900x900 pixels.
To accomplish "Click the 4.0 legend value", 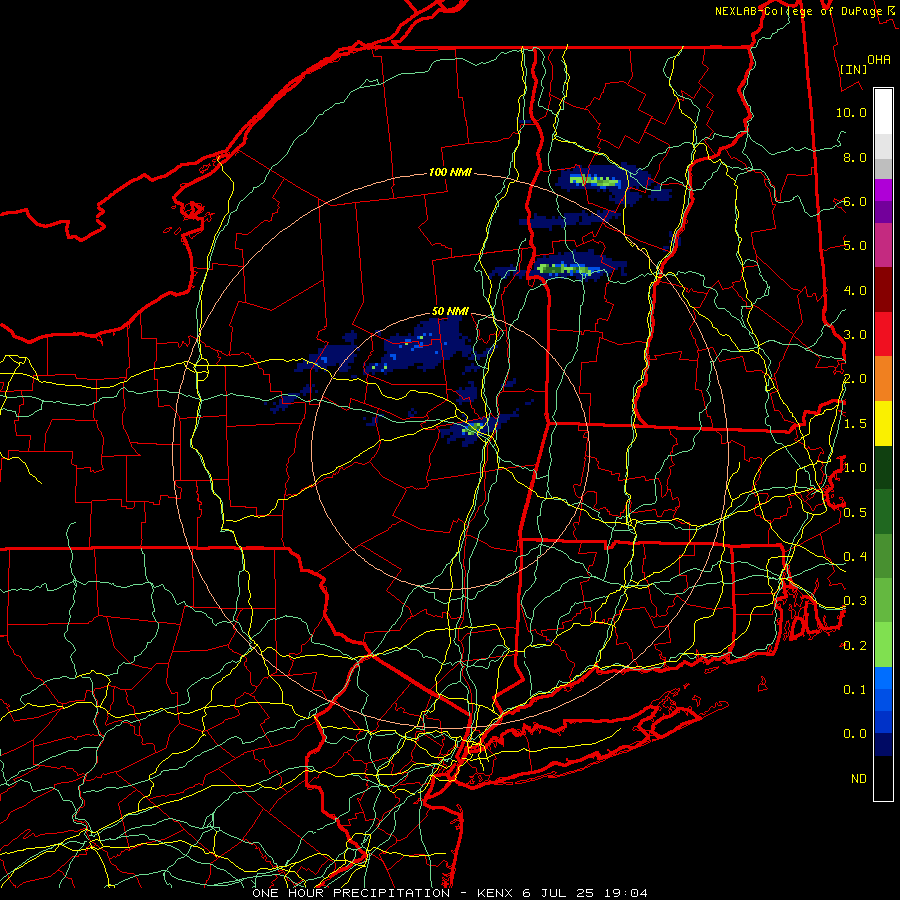I will click(855, 290).
